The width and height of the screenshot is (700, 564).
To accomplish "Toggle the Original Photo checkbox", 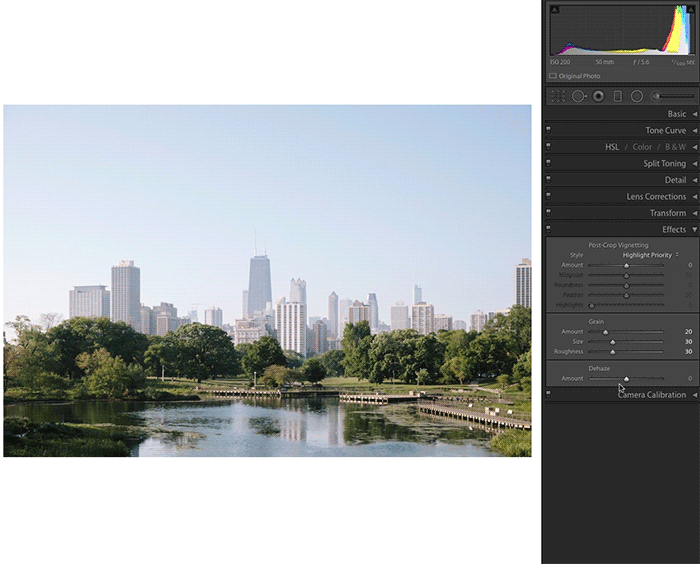I will 553,76.
